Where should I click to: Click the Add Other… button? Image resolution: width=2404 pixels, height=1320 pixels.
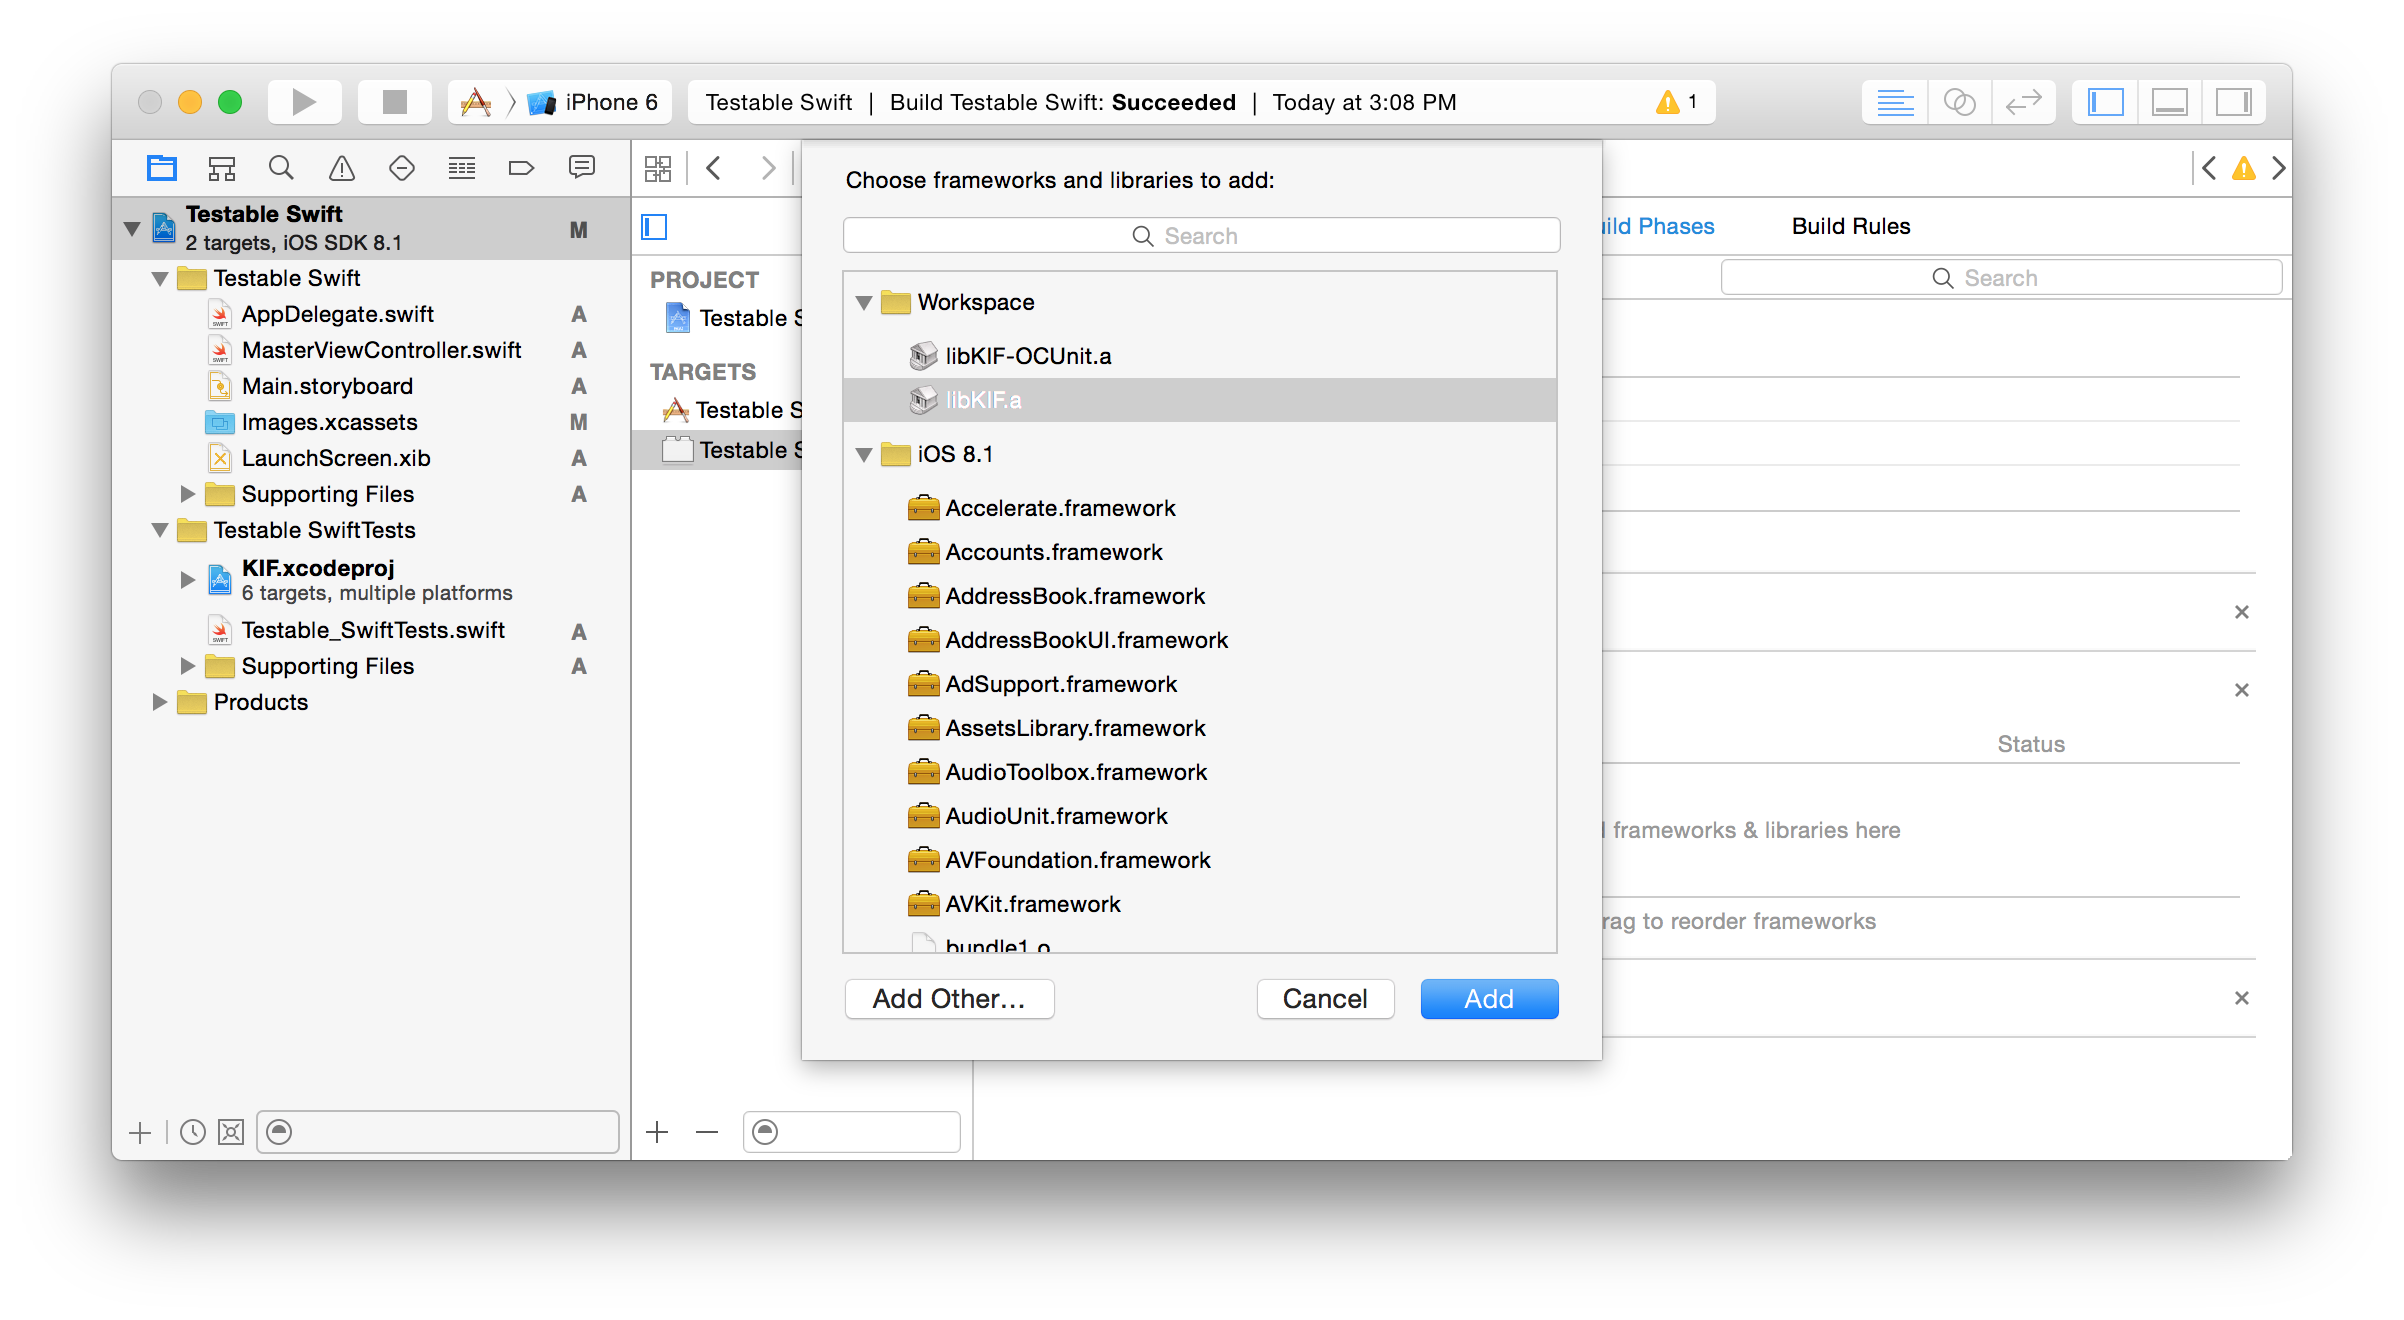click(x=949, y=998)
